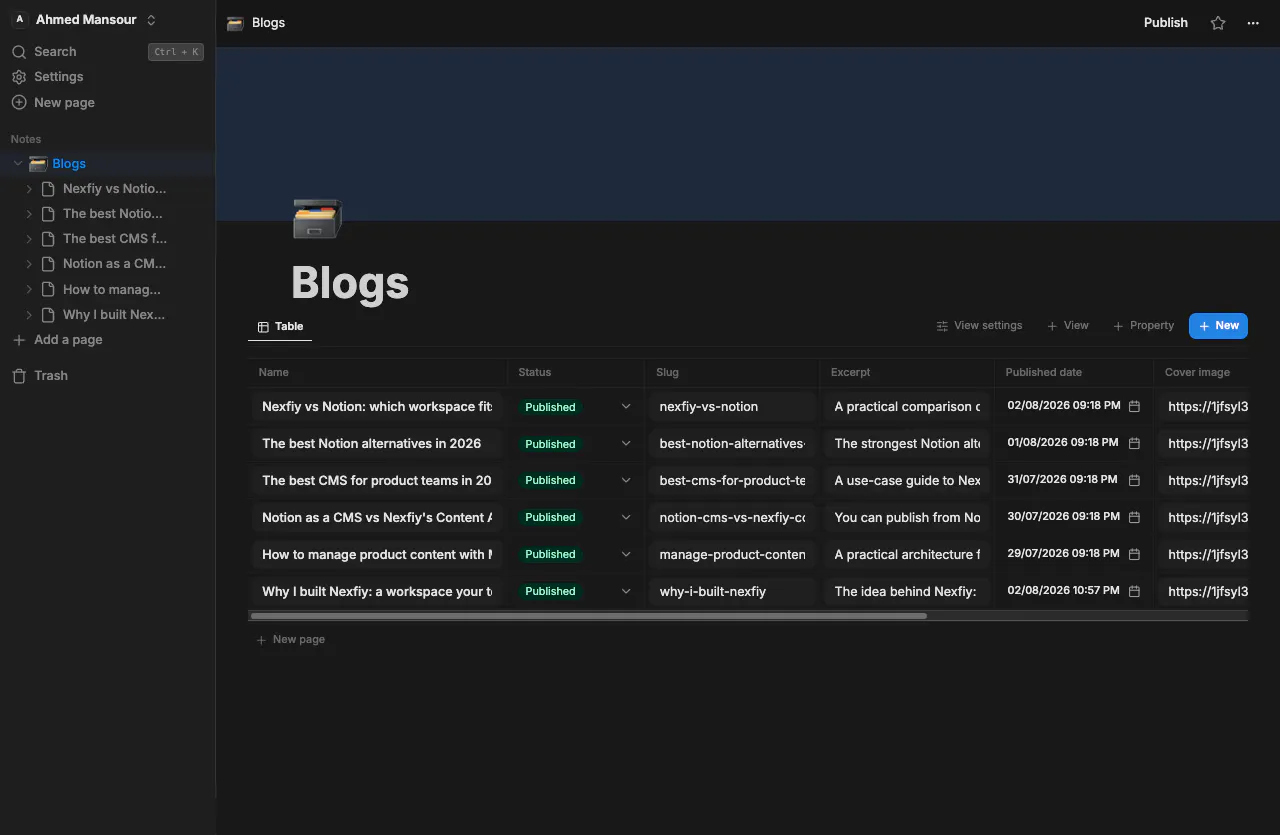Click the large file-box page icon above title
Image resolution: width=1280 pixels, height=835 pixels.
(x=317, y=219)
